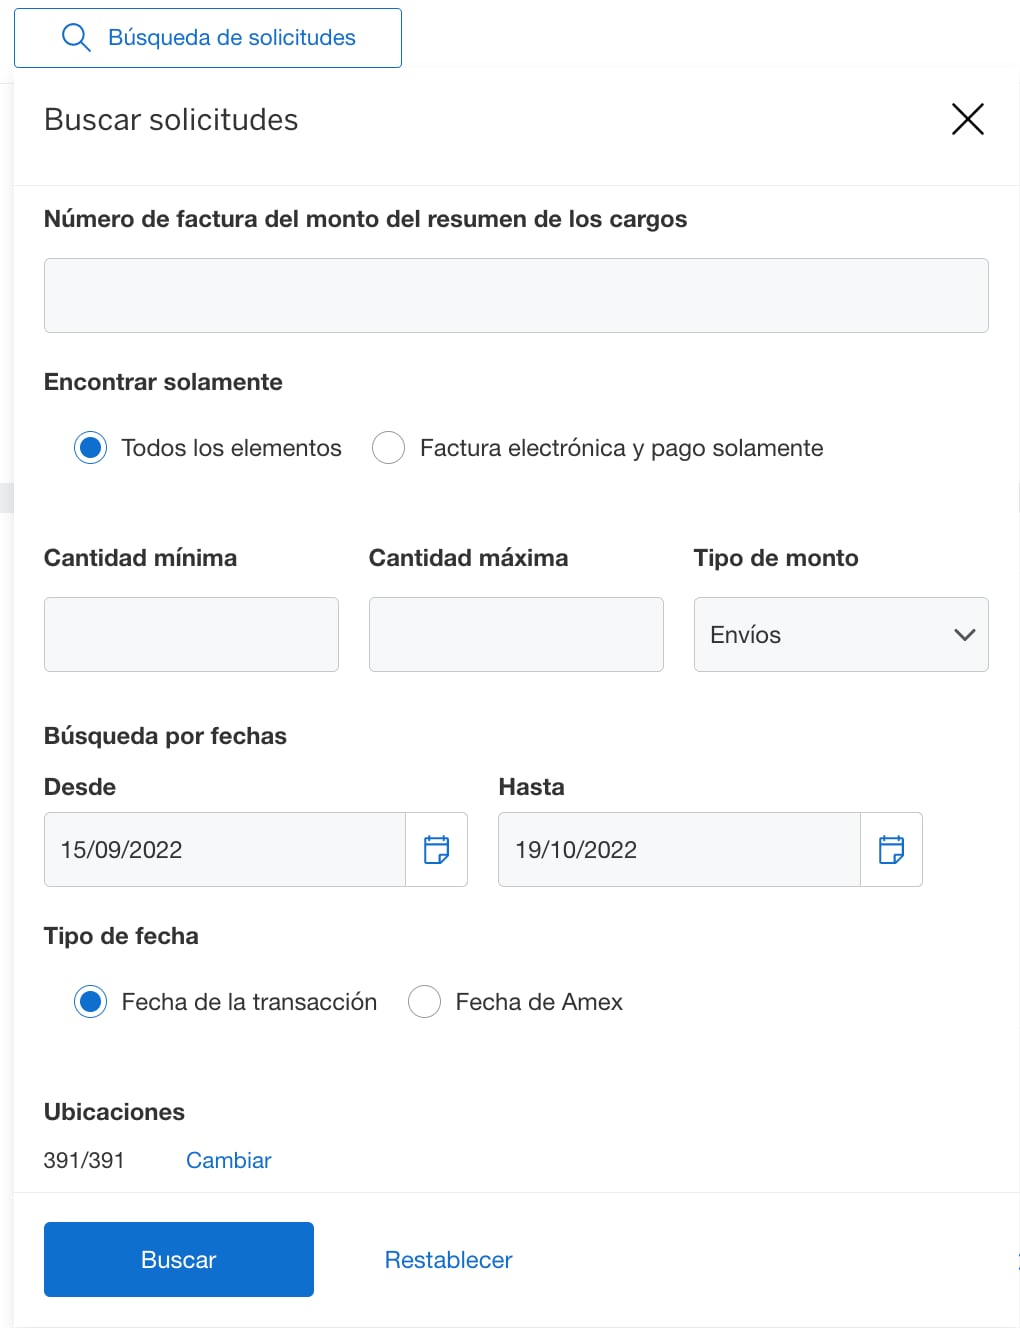Open the calendar picker for the Hasta date
1020x1328 pixels.
891,849
